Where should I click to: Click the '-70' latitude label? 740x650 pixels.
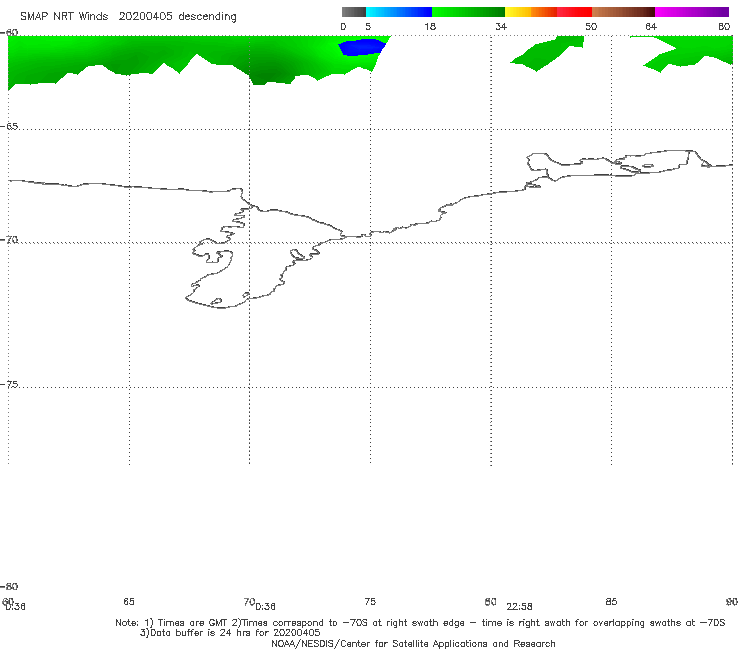pyautogui.click(x=9, y=240)
